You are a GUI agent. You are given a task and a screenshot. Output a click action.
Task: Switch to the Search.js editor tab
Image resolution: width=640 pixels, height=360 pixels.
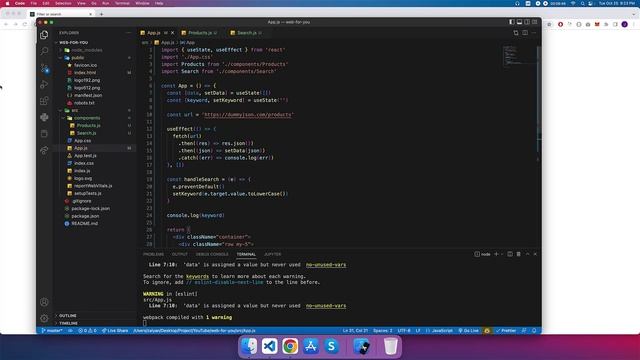[x=247, y=33]
